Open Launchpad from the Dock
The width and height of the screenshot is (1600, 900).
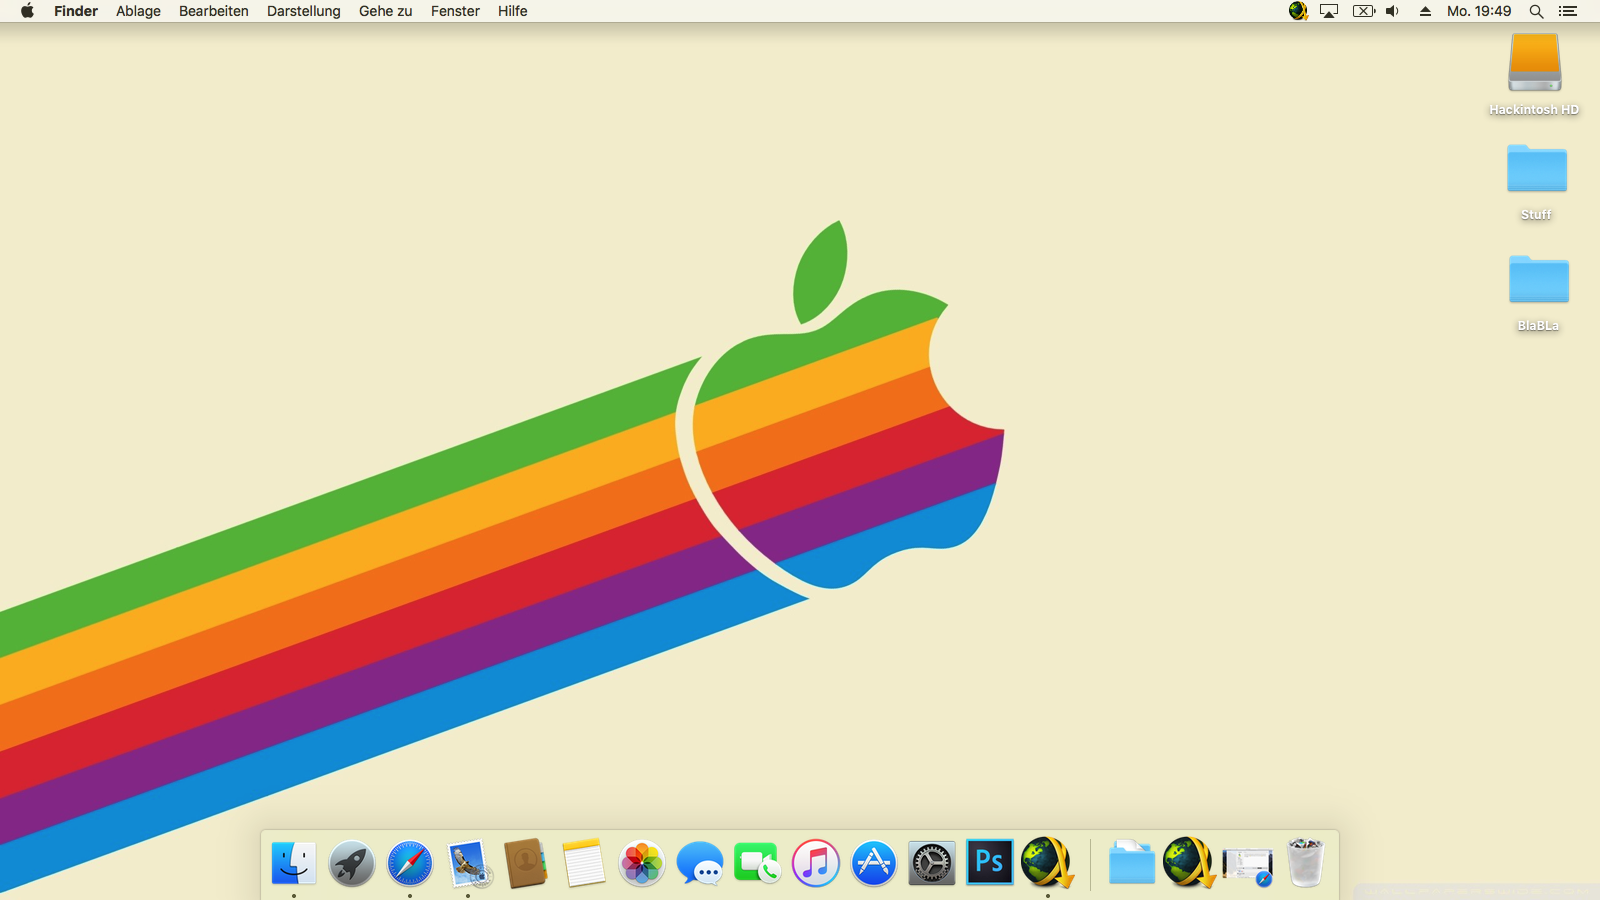pos(351,863)
